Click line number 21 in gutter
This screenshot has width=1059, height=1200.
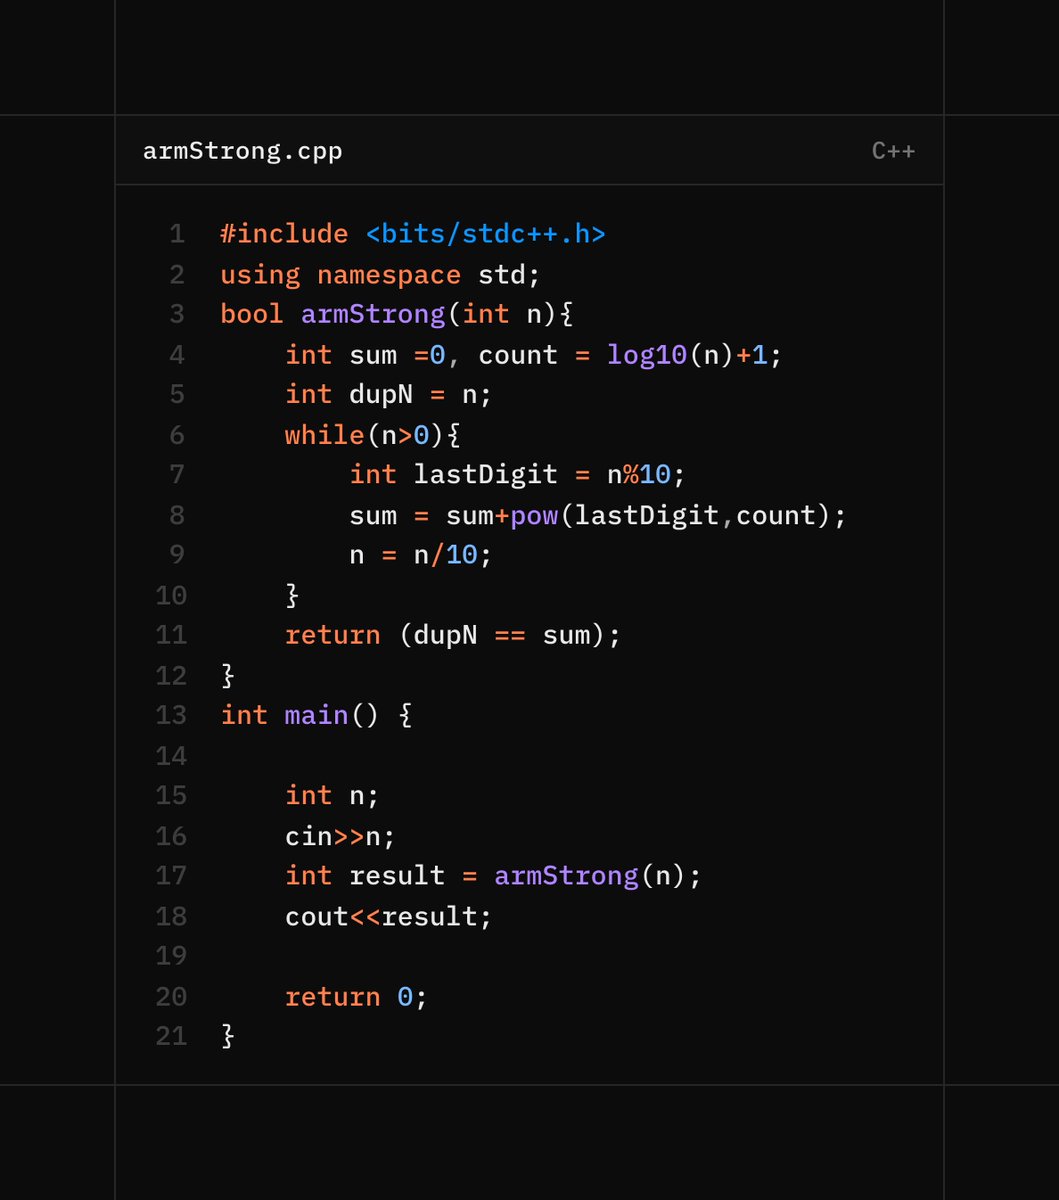click(171, 1037)
